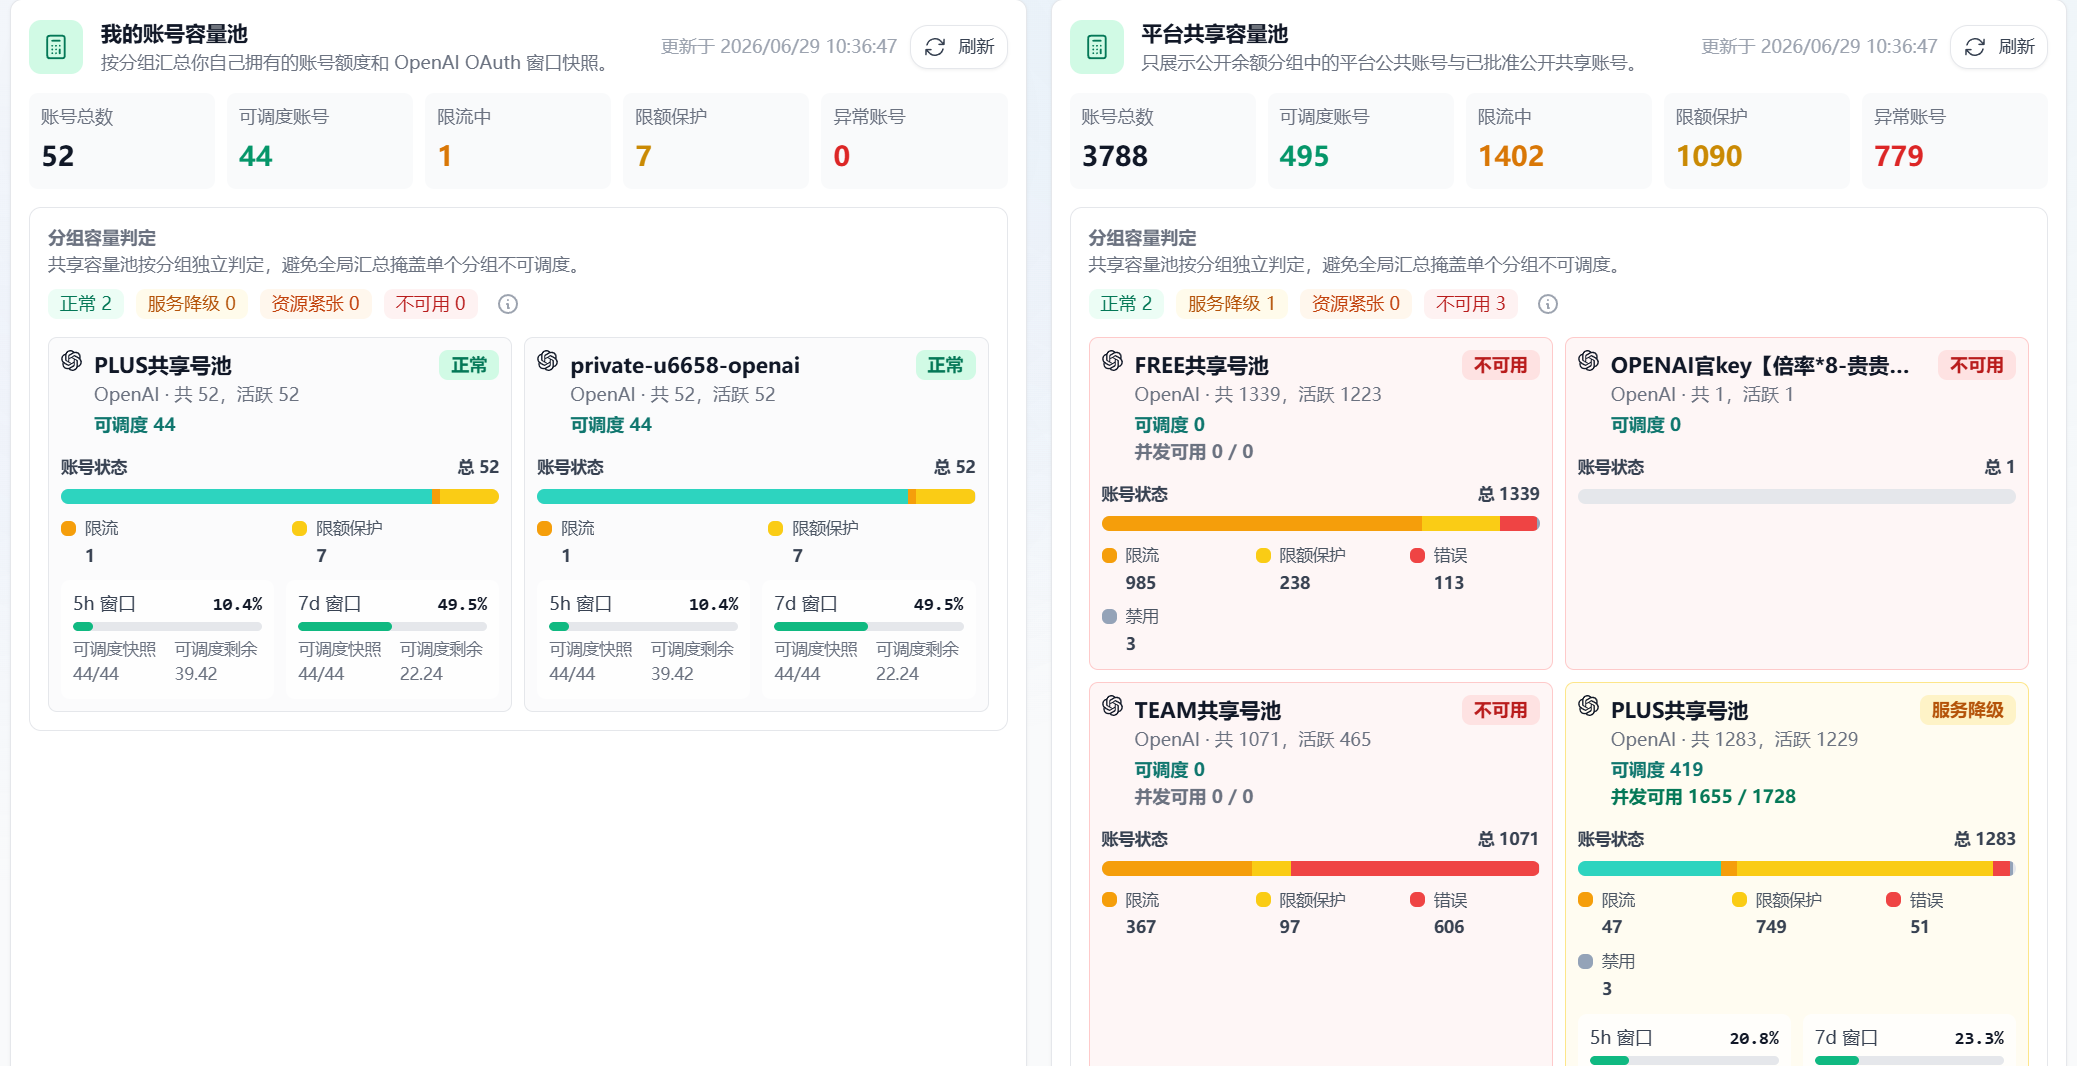Screen dimensions: 2077x1066
Task: Click the 可调度账号 44 stat card
Action: tap(320, 141)
